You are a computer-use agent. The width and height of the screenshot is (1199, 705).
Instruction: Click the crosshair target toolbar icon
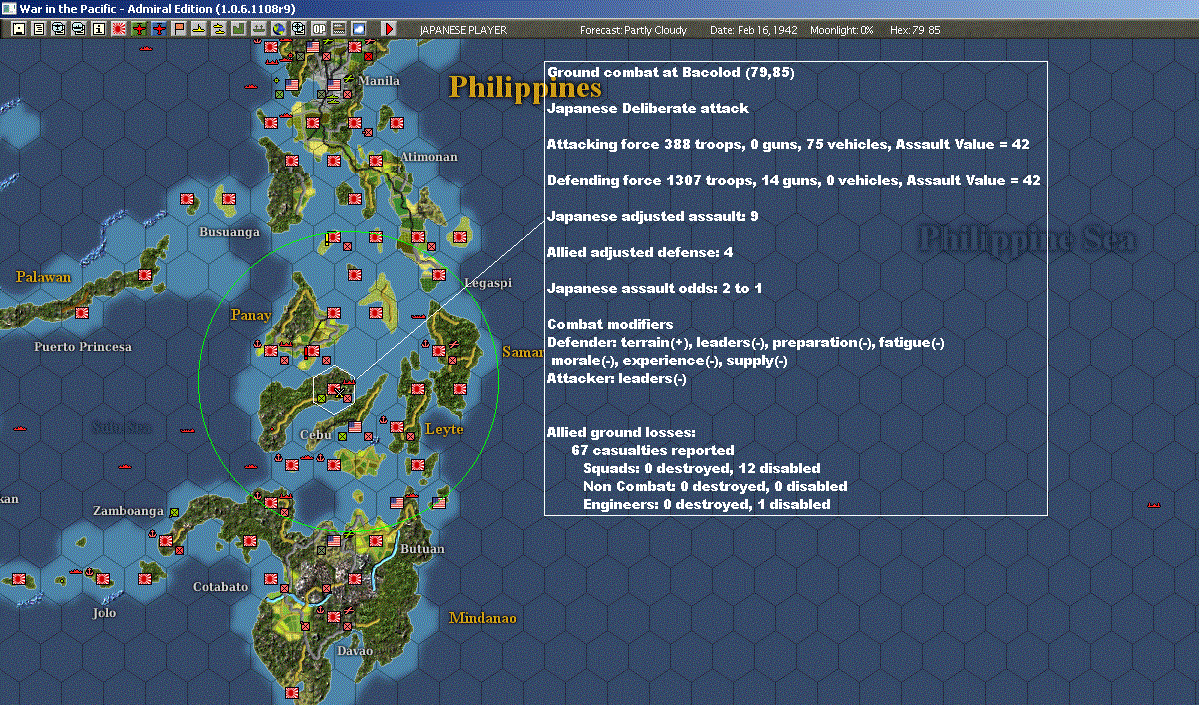(298, 29)
